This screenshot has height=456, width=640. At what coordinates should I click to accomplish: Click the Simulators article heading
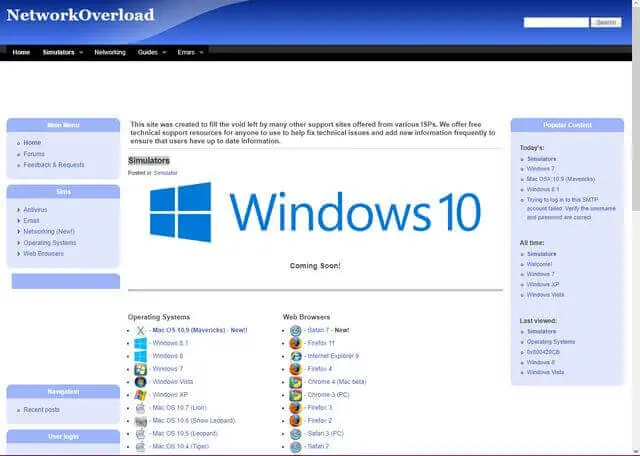pos(149,160)
